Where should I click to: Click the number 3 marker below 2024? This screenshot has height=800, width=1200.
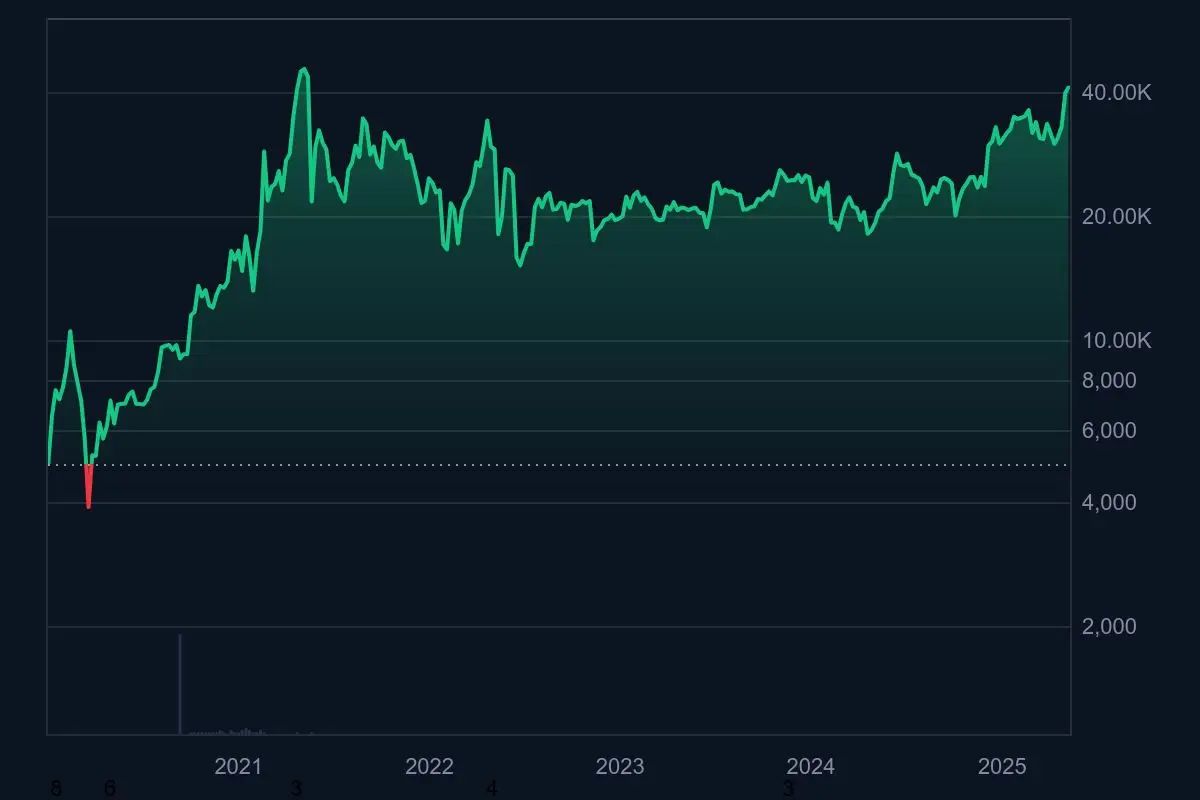pyautogui.click(x=788, y=789)
